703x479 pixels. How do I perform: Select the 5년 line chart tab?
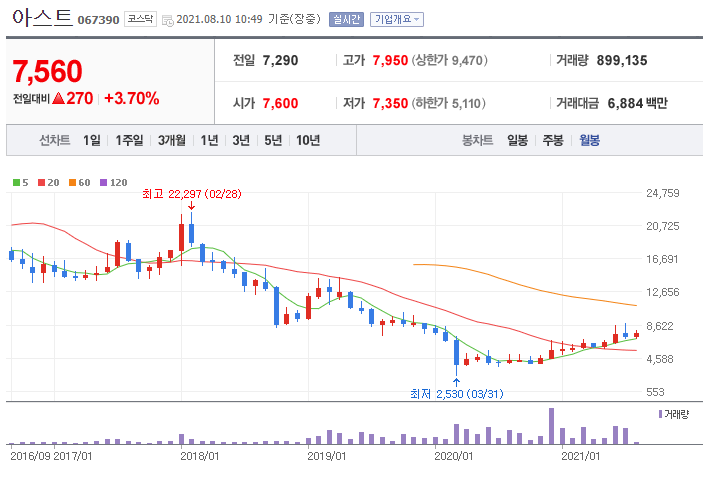click(x=273, y=140)
